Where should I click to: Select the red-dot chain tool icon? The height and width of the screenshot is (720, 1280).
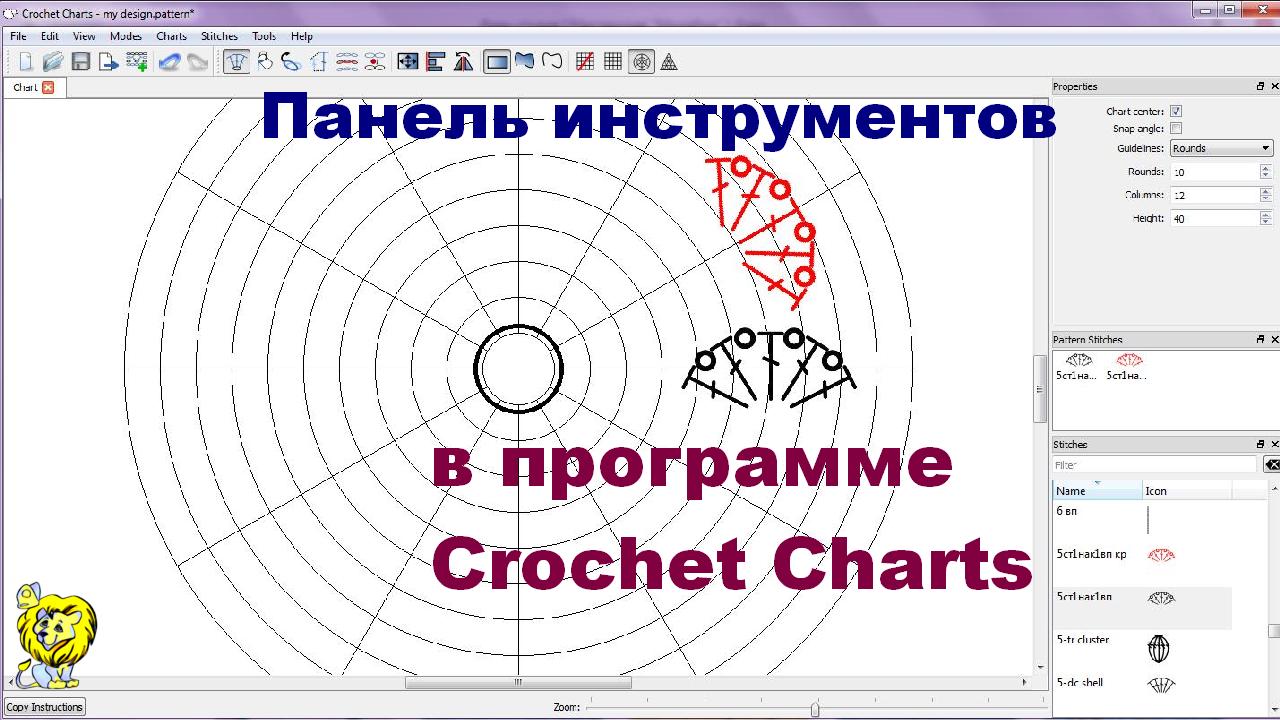(x=375, y=62)
